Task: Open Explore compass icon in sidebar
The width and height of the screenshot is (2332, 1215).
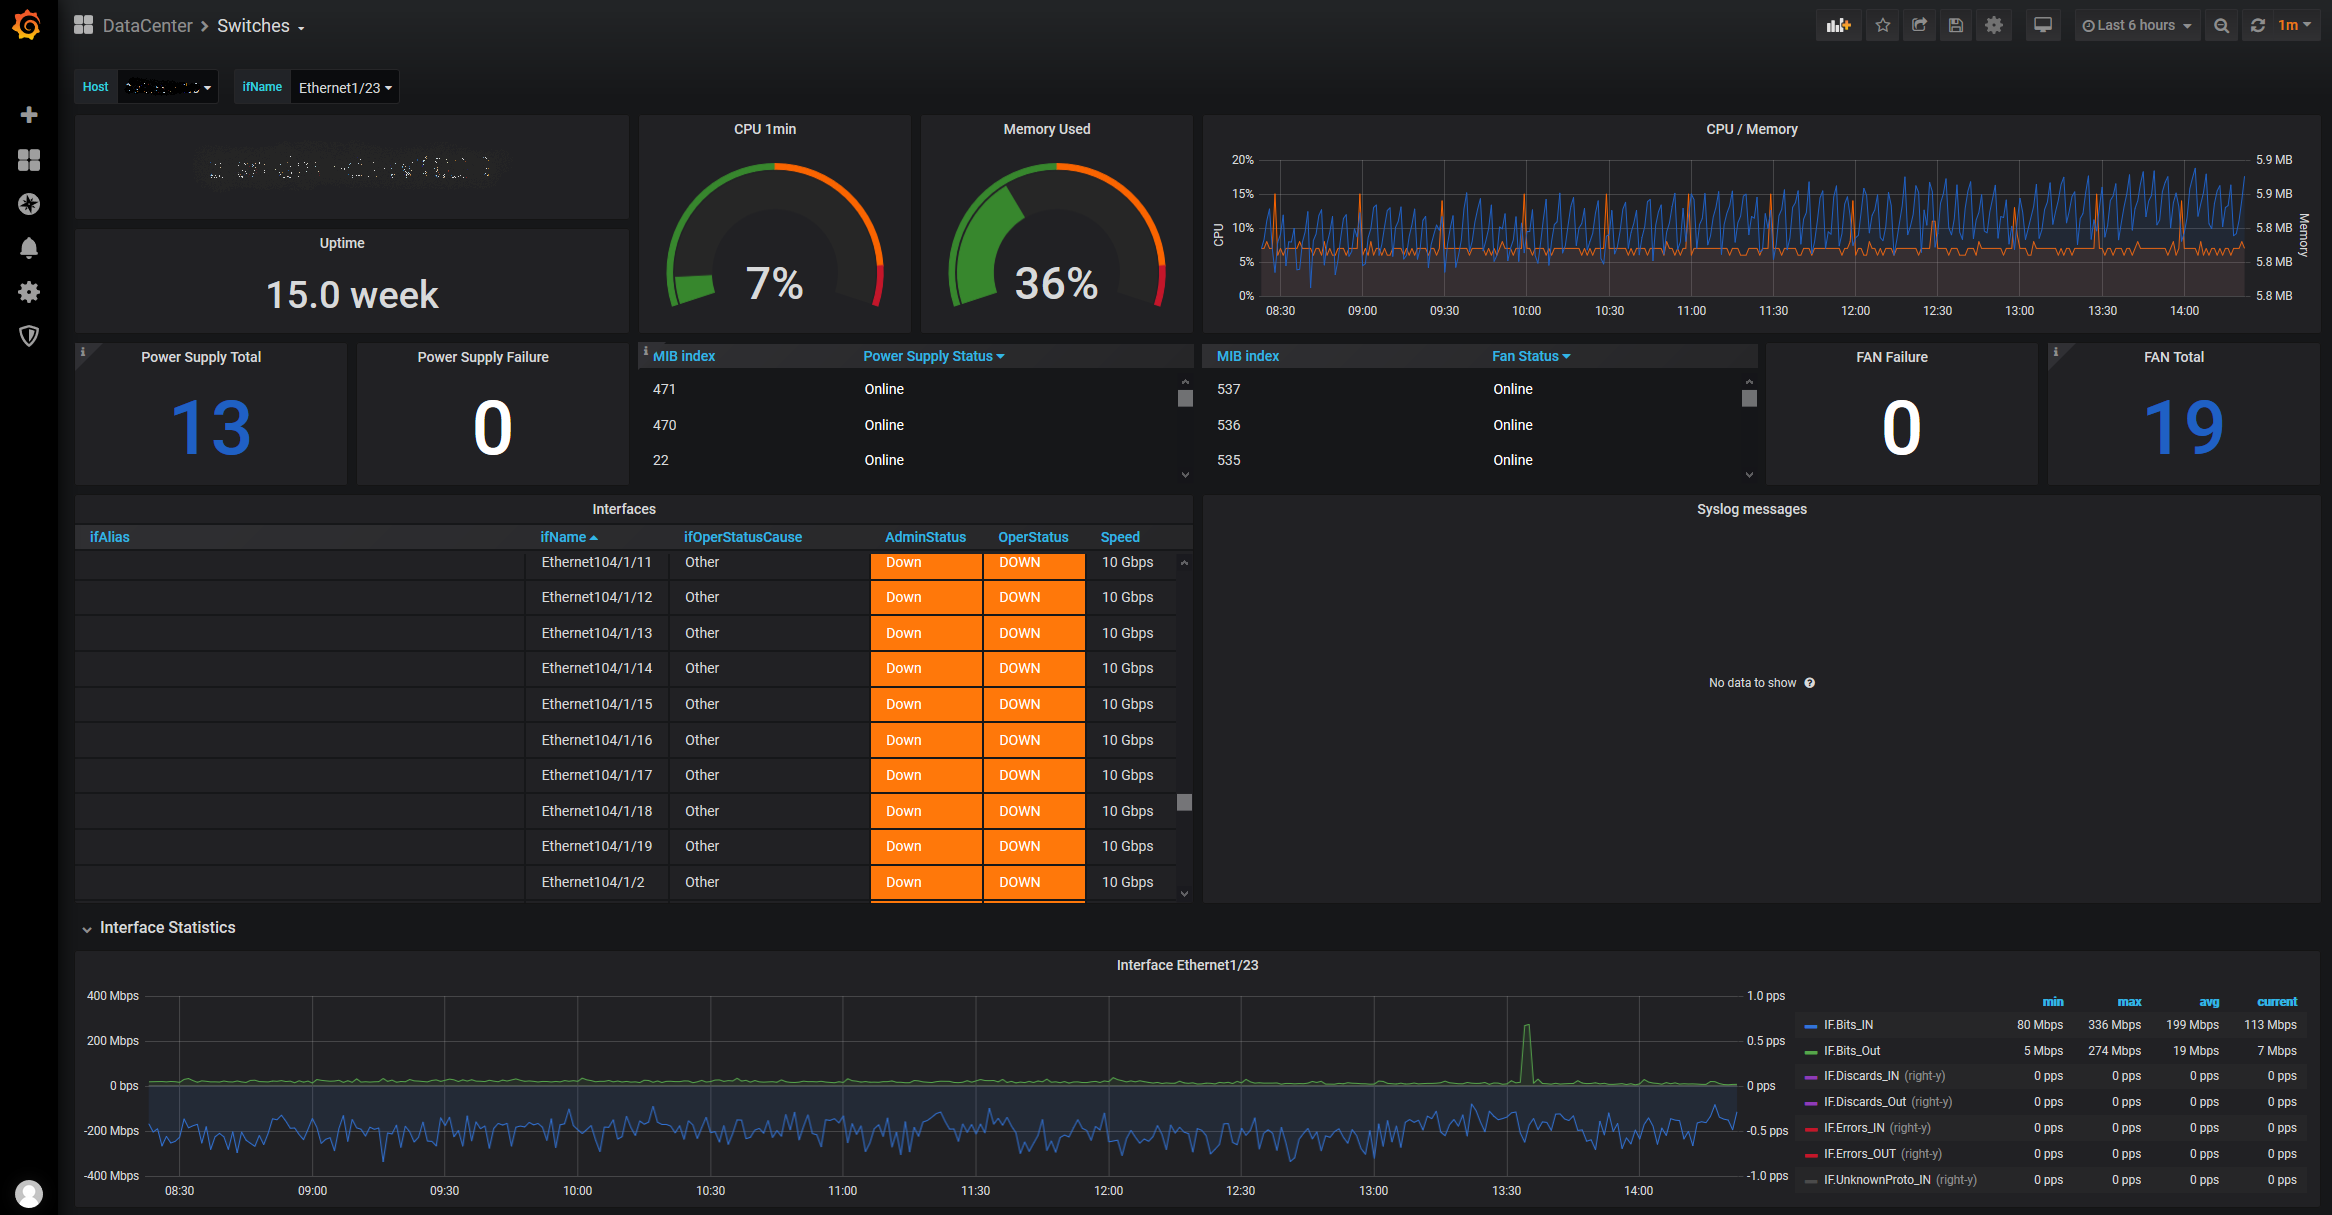Action: pos(29,204)
